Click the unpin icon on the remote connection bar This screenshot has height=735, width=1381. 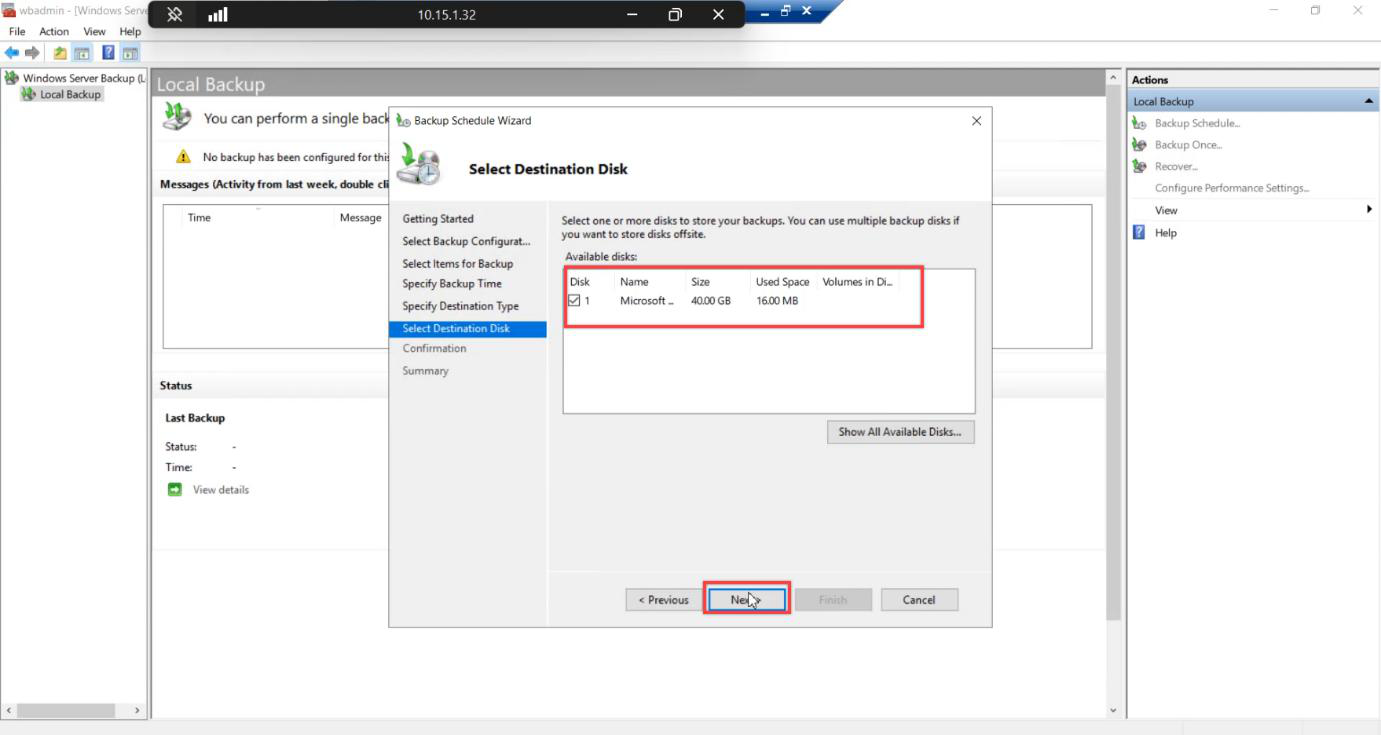click(175, 15)
